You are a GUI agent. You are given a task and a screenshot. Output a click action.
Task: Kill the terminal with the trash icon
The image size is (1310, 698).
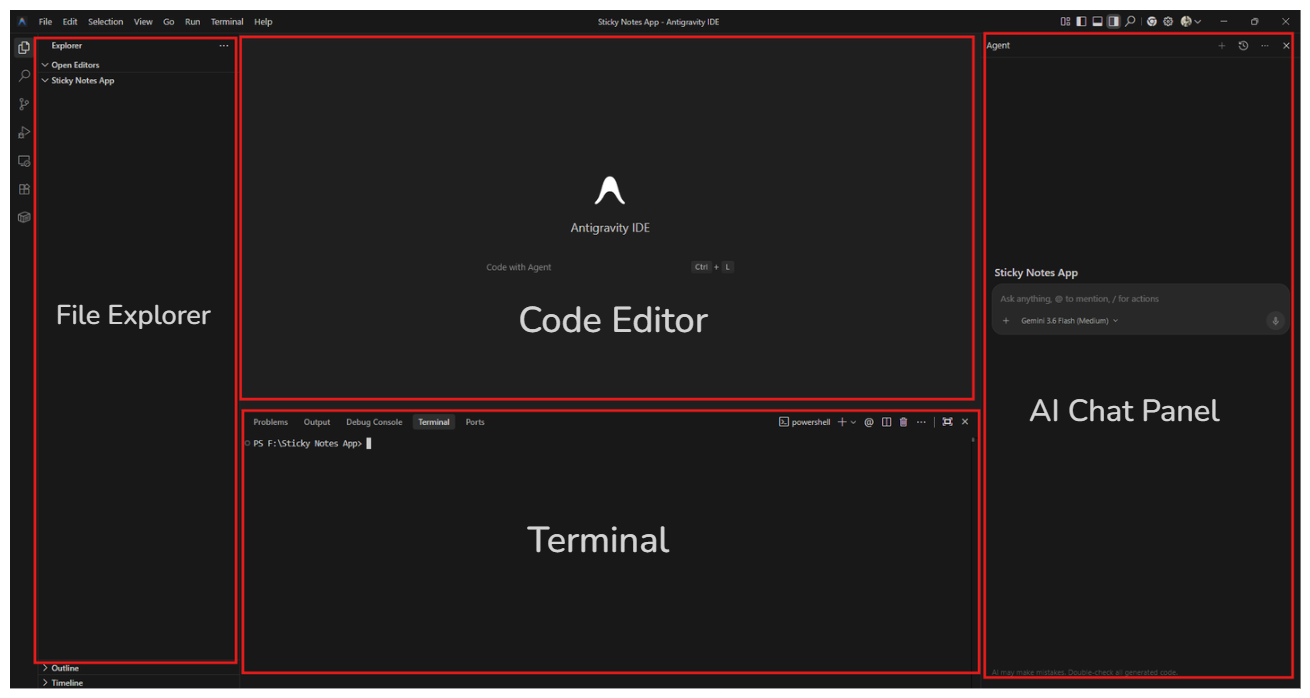903,422
